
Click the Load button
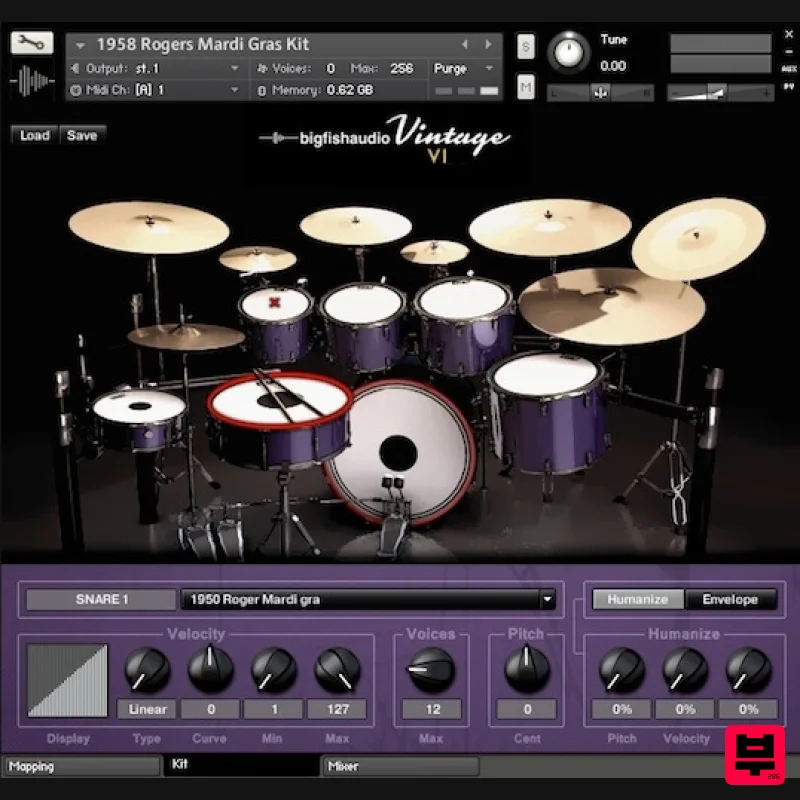click(33, 135)
